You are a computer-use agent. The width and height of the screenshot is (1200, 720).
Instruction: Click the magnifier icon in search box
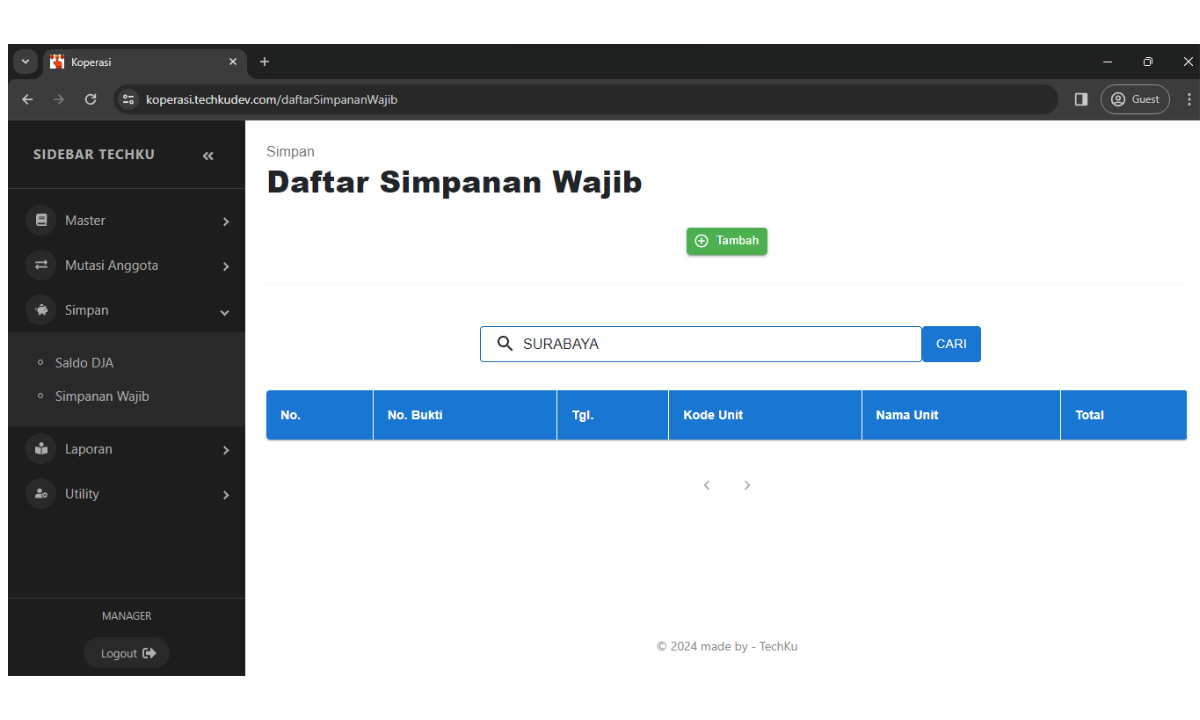click(x=505, y=344)
